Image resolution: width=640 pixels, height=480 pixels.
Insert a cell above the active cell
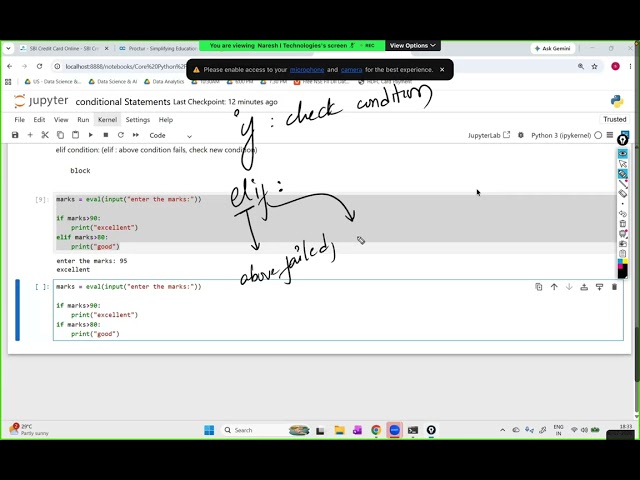click(584, 287)
